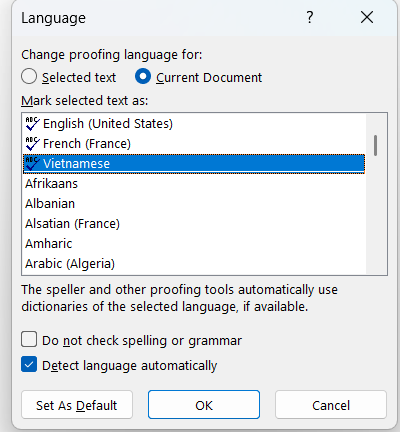The width and height of the screenshot is (401, 432).
Task: Click spell-check icon beside Vietnamese
Action: (x=32, y=164)
